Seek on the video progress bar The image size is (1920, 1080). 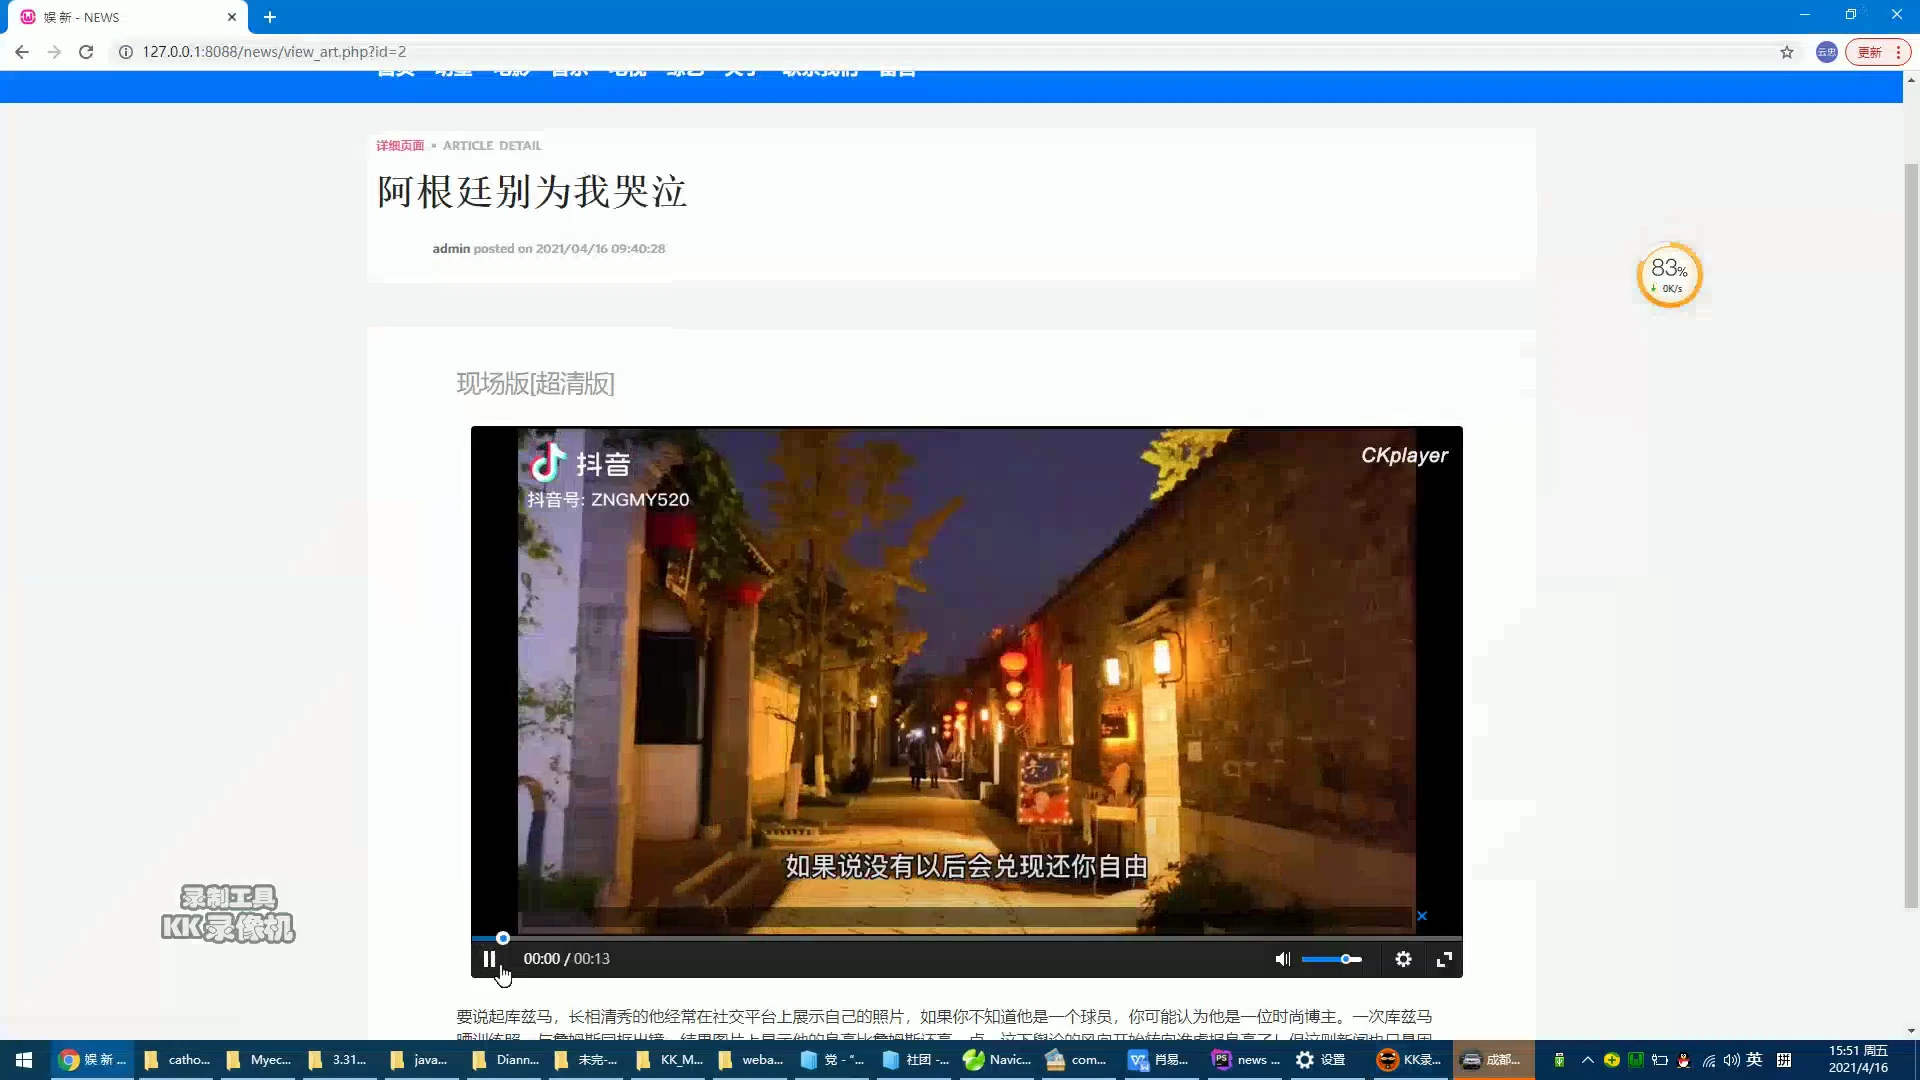pos(966,938)
